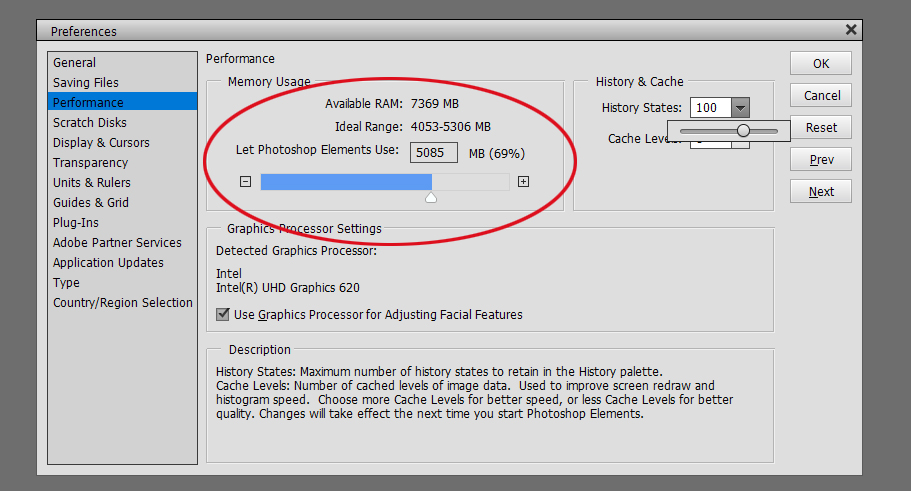Click the History States value field
Image resolution: width=911 pixels, height=491 pixels.
click(711, 107)
